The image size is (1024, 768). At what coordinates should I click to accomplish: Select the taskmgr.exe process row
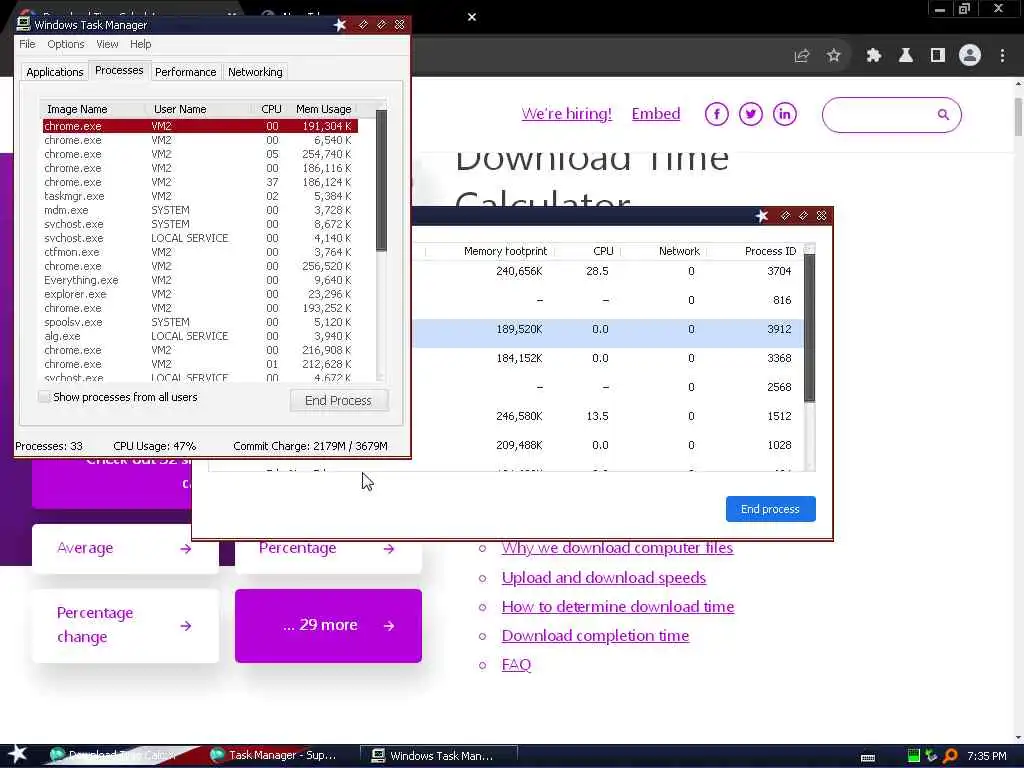200,196
